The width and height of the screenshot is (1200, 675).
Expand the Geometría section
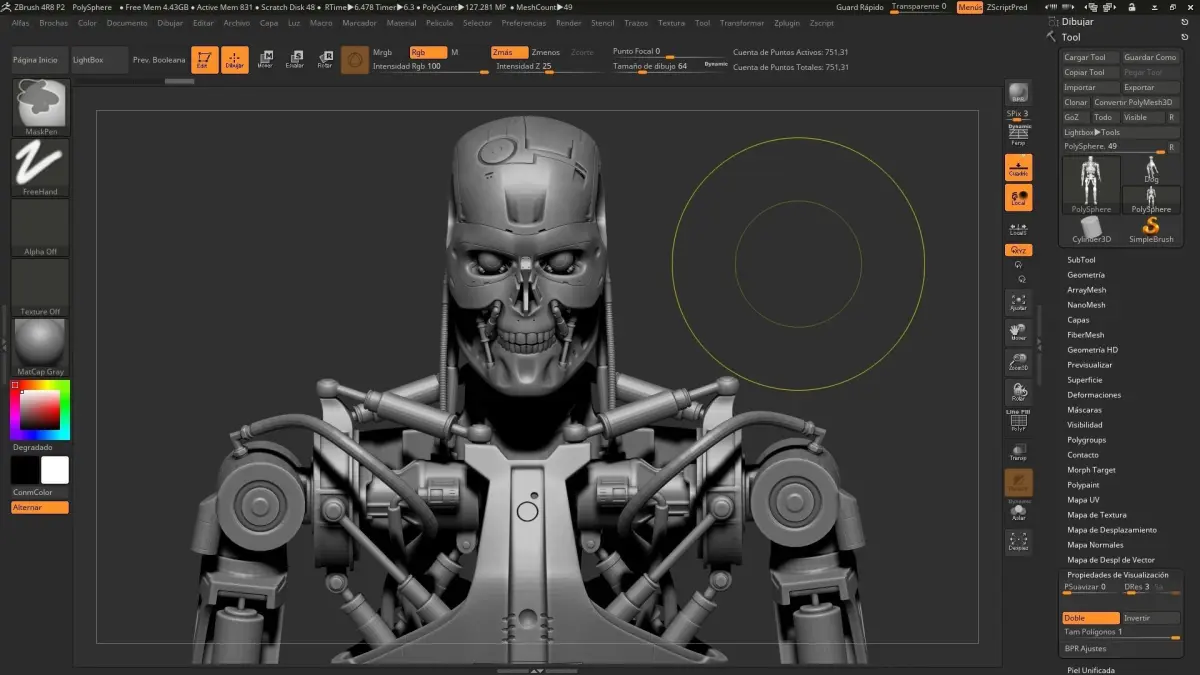pyautogui.click(x=1085, y=275)
